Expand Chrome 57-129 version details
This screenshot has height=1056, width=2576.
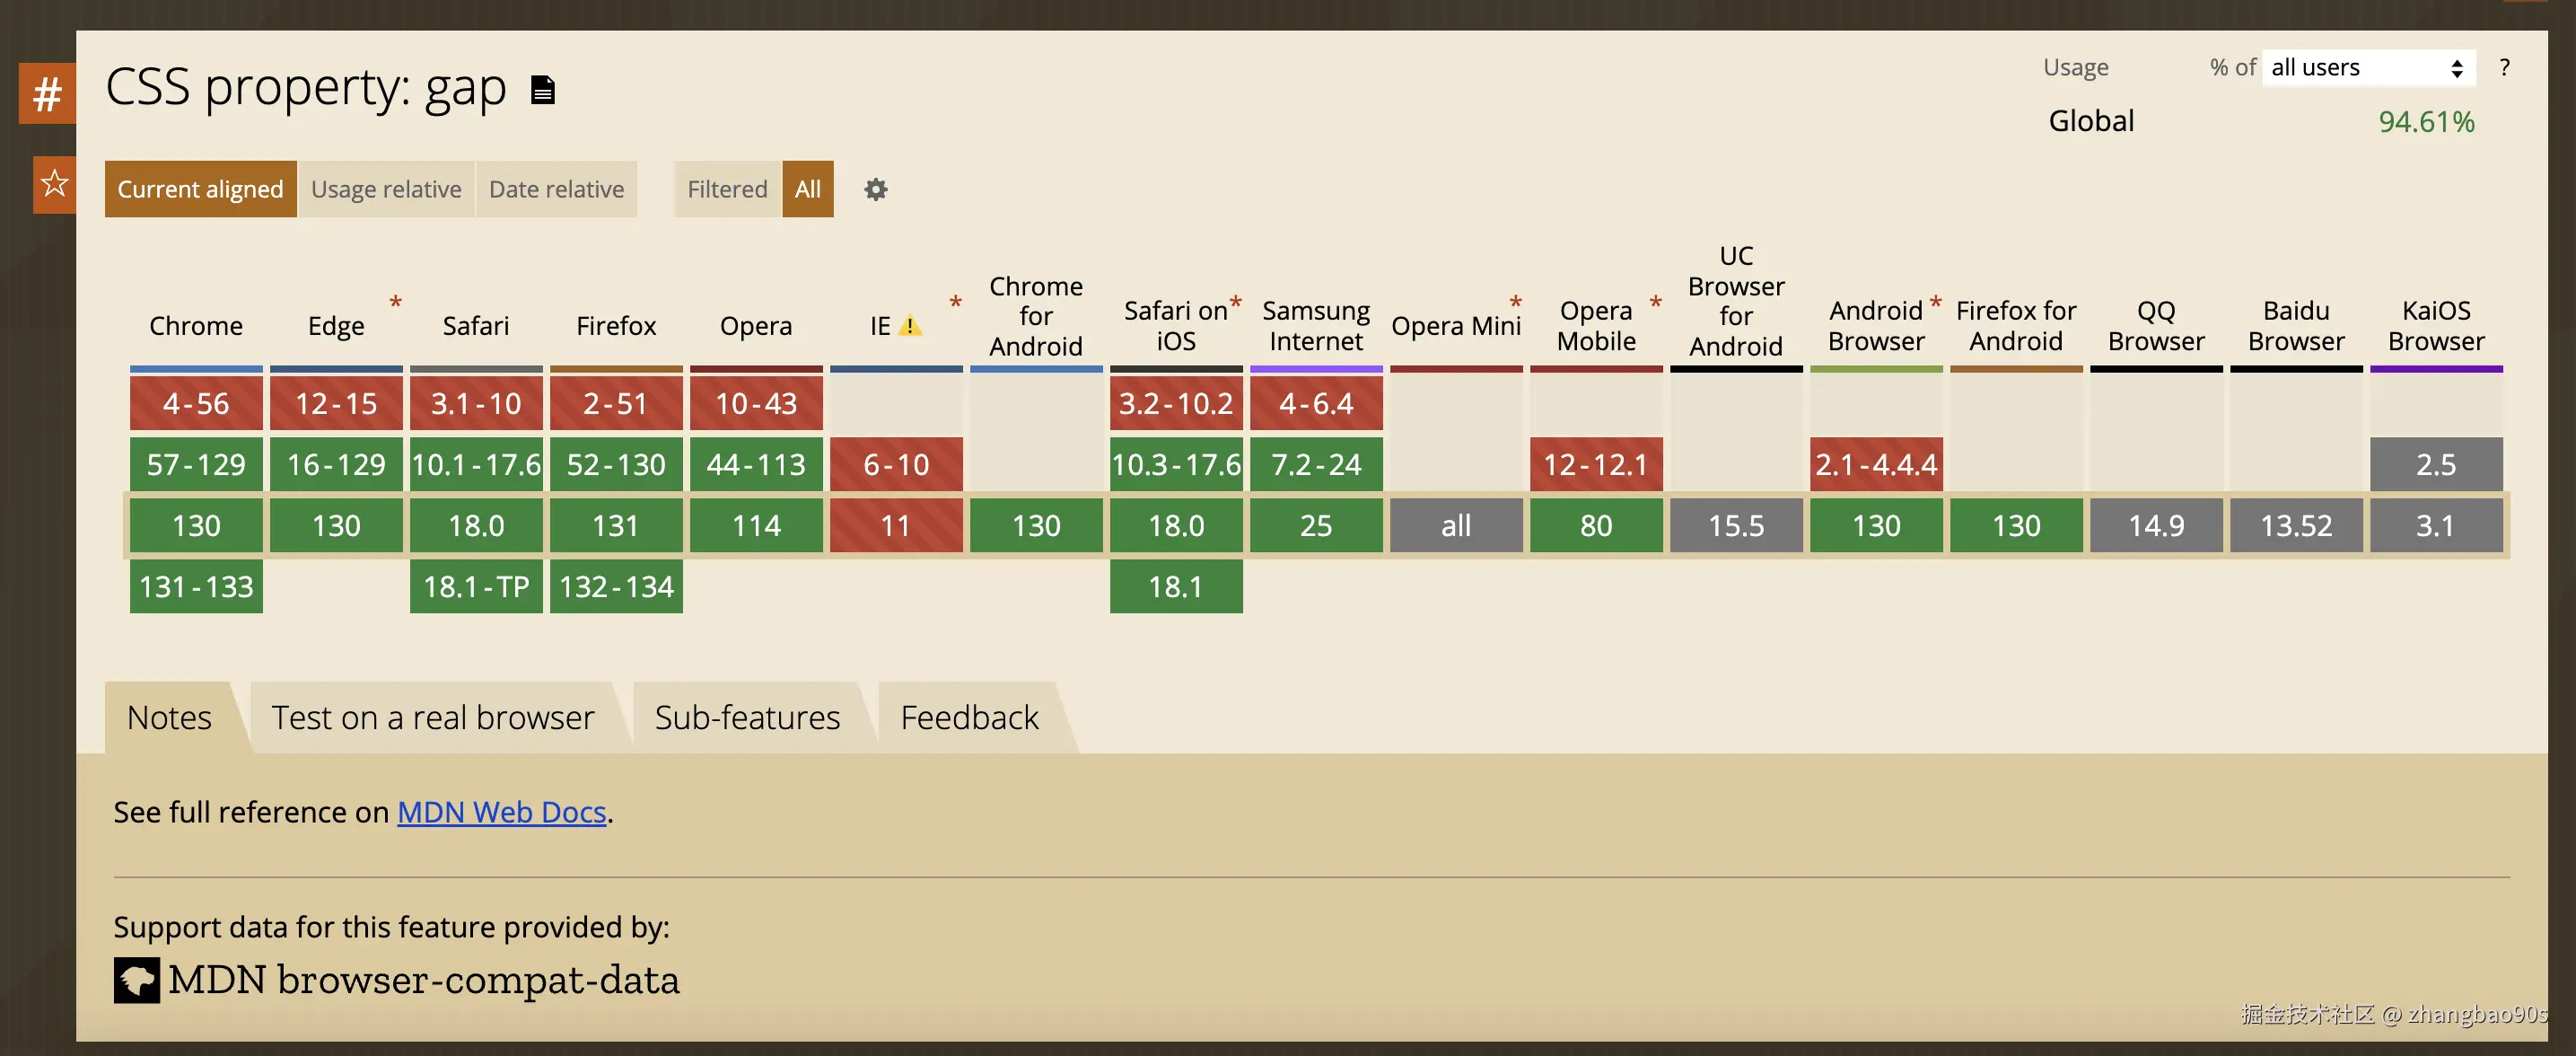pos(196,464)
